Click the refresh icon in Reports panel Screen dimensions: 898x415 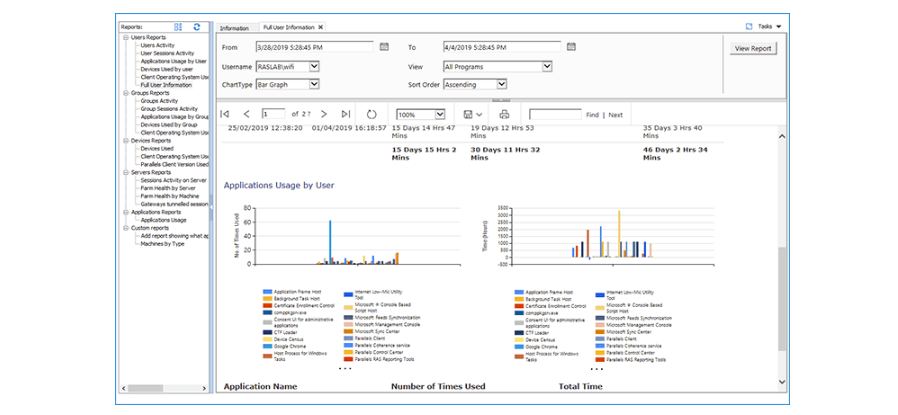(x=197, y=27)
